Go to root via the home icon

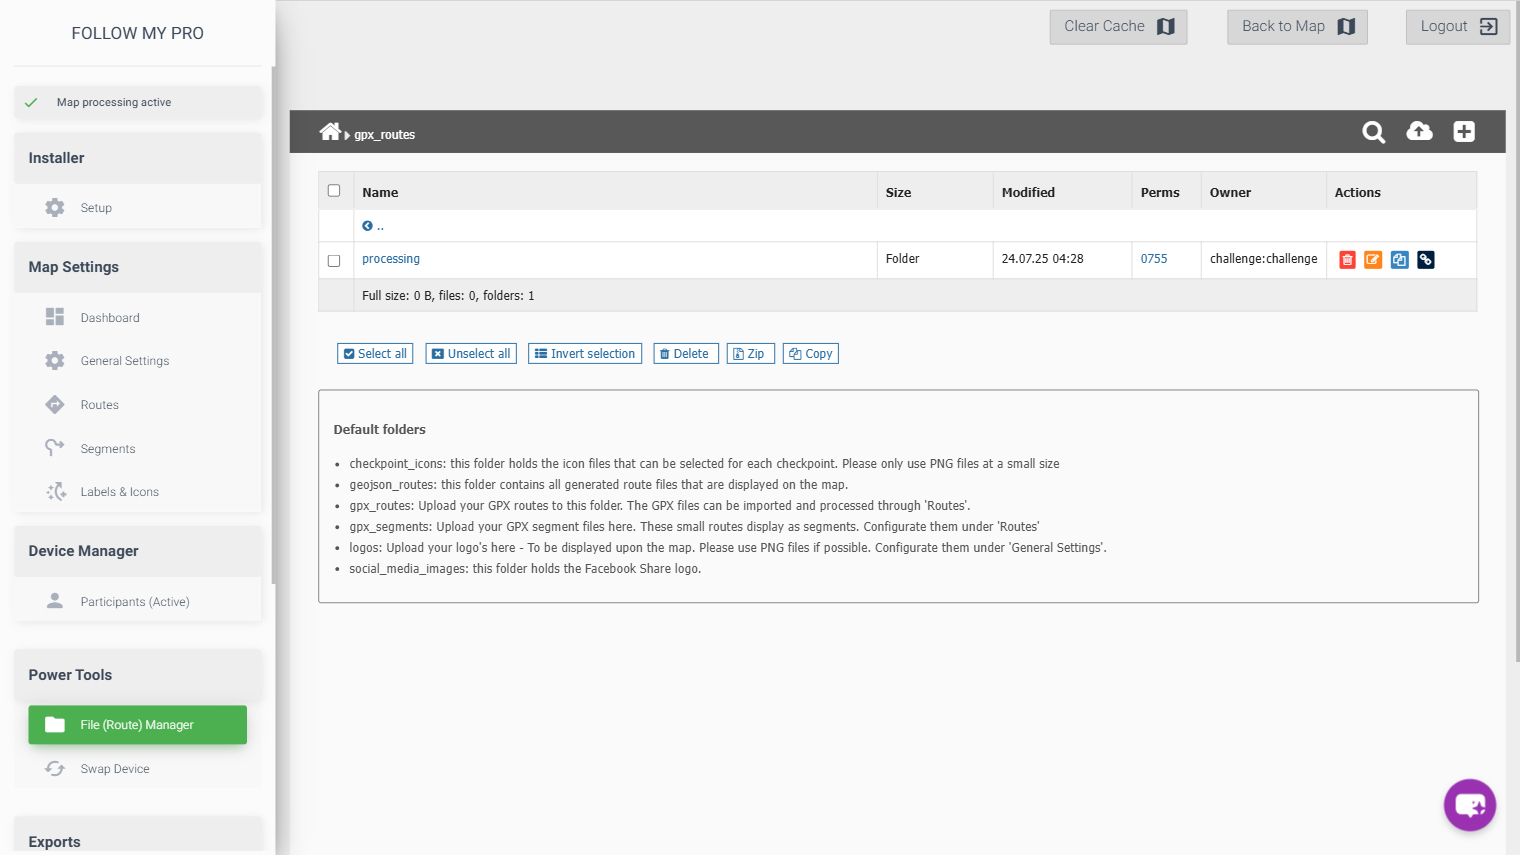pos(330,132)
